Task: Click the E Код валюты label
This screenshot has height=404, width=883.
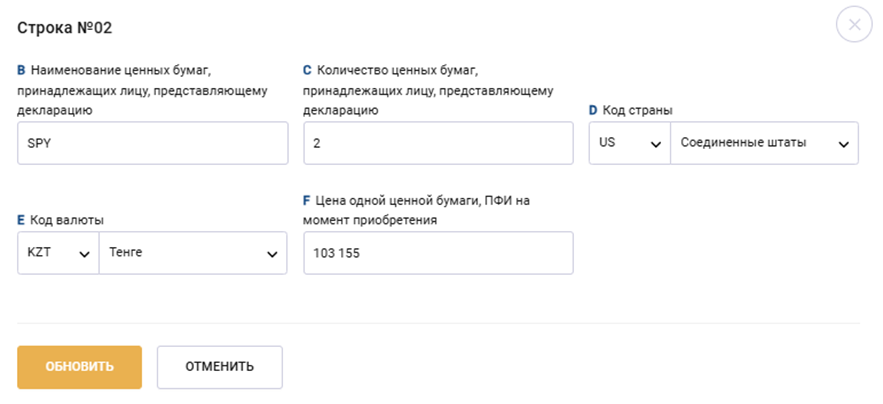Action: (x=61, y=220)
